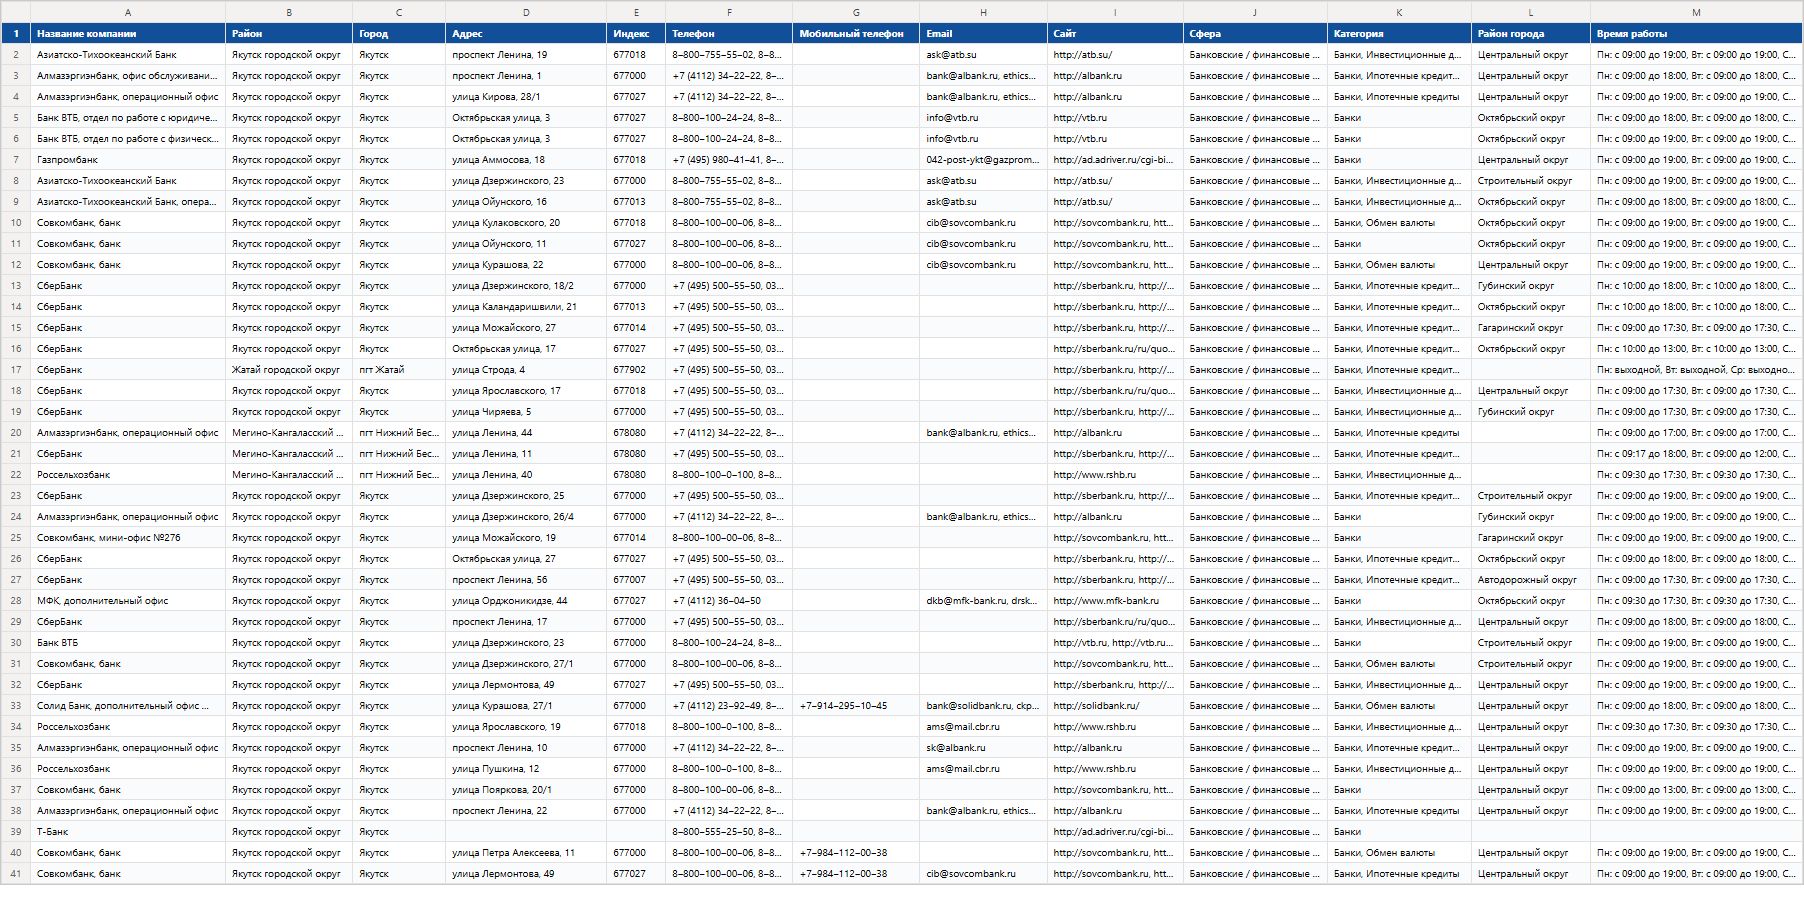Image resolution: width=1804 pixels, height=902 pixels.
Task: Select site 'http://solidbank.ru/' cell
Action: coord(1115,706)
